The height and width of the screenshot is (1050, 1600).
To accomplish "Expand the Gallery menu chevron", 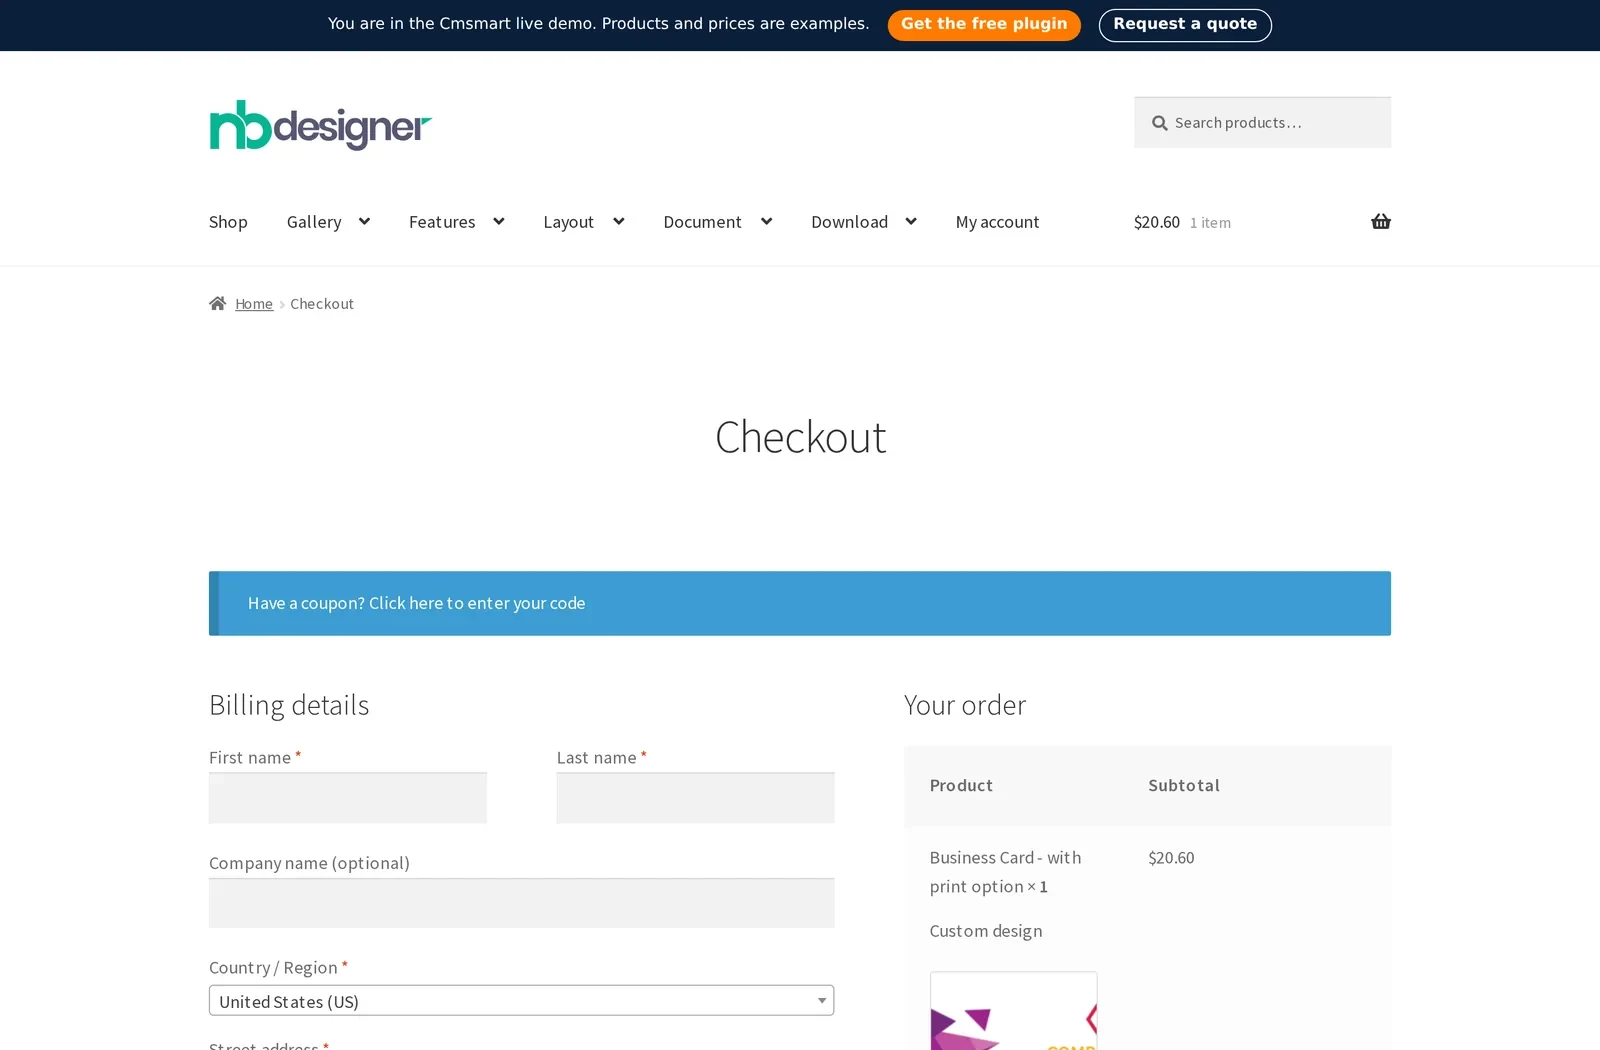I will 364,222.
